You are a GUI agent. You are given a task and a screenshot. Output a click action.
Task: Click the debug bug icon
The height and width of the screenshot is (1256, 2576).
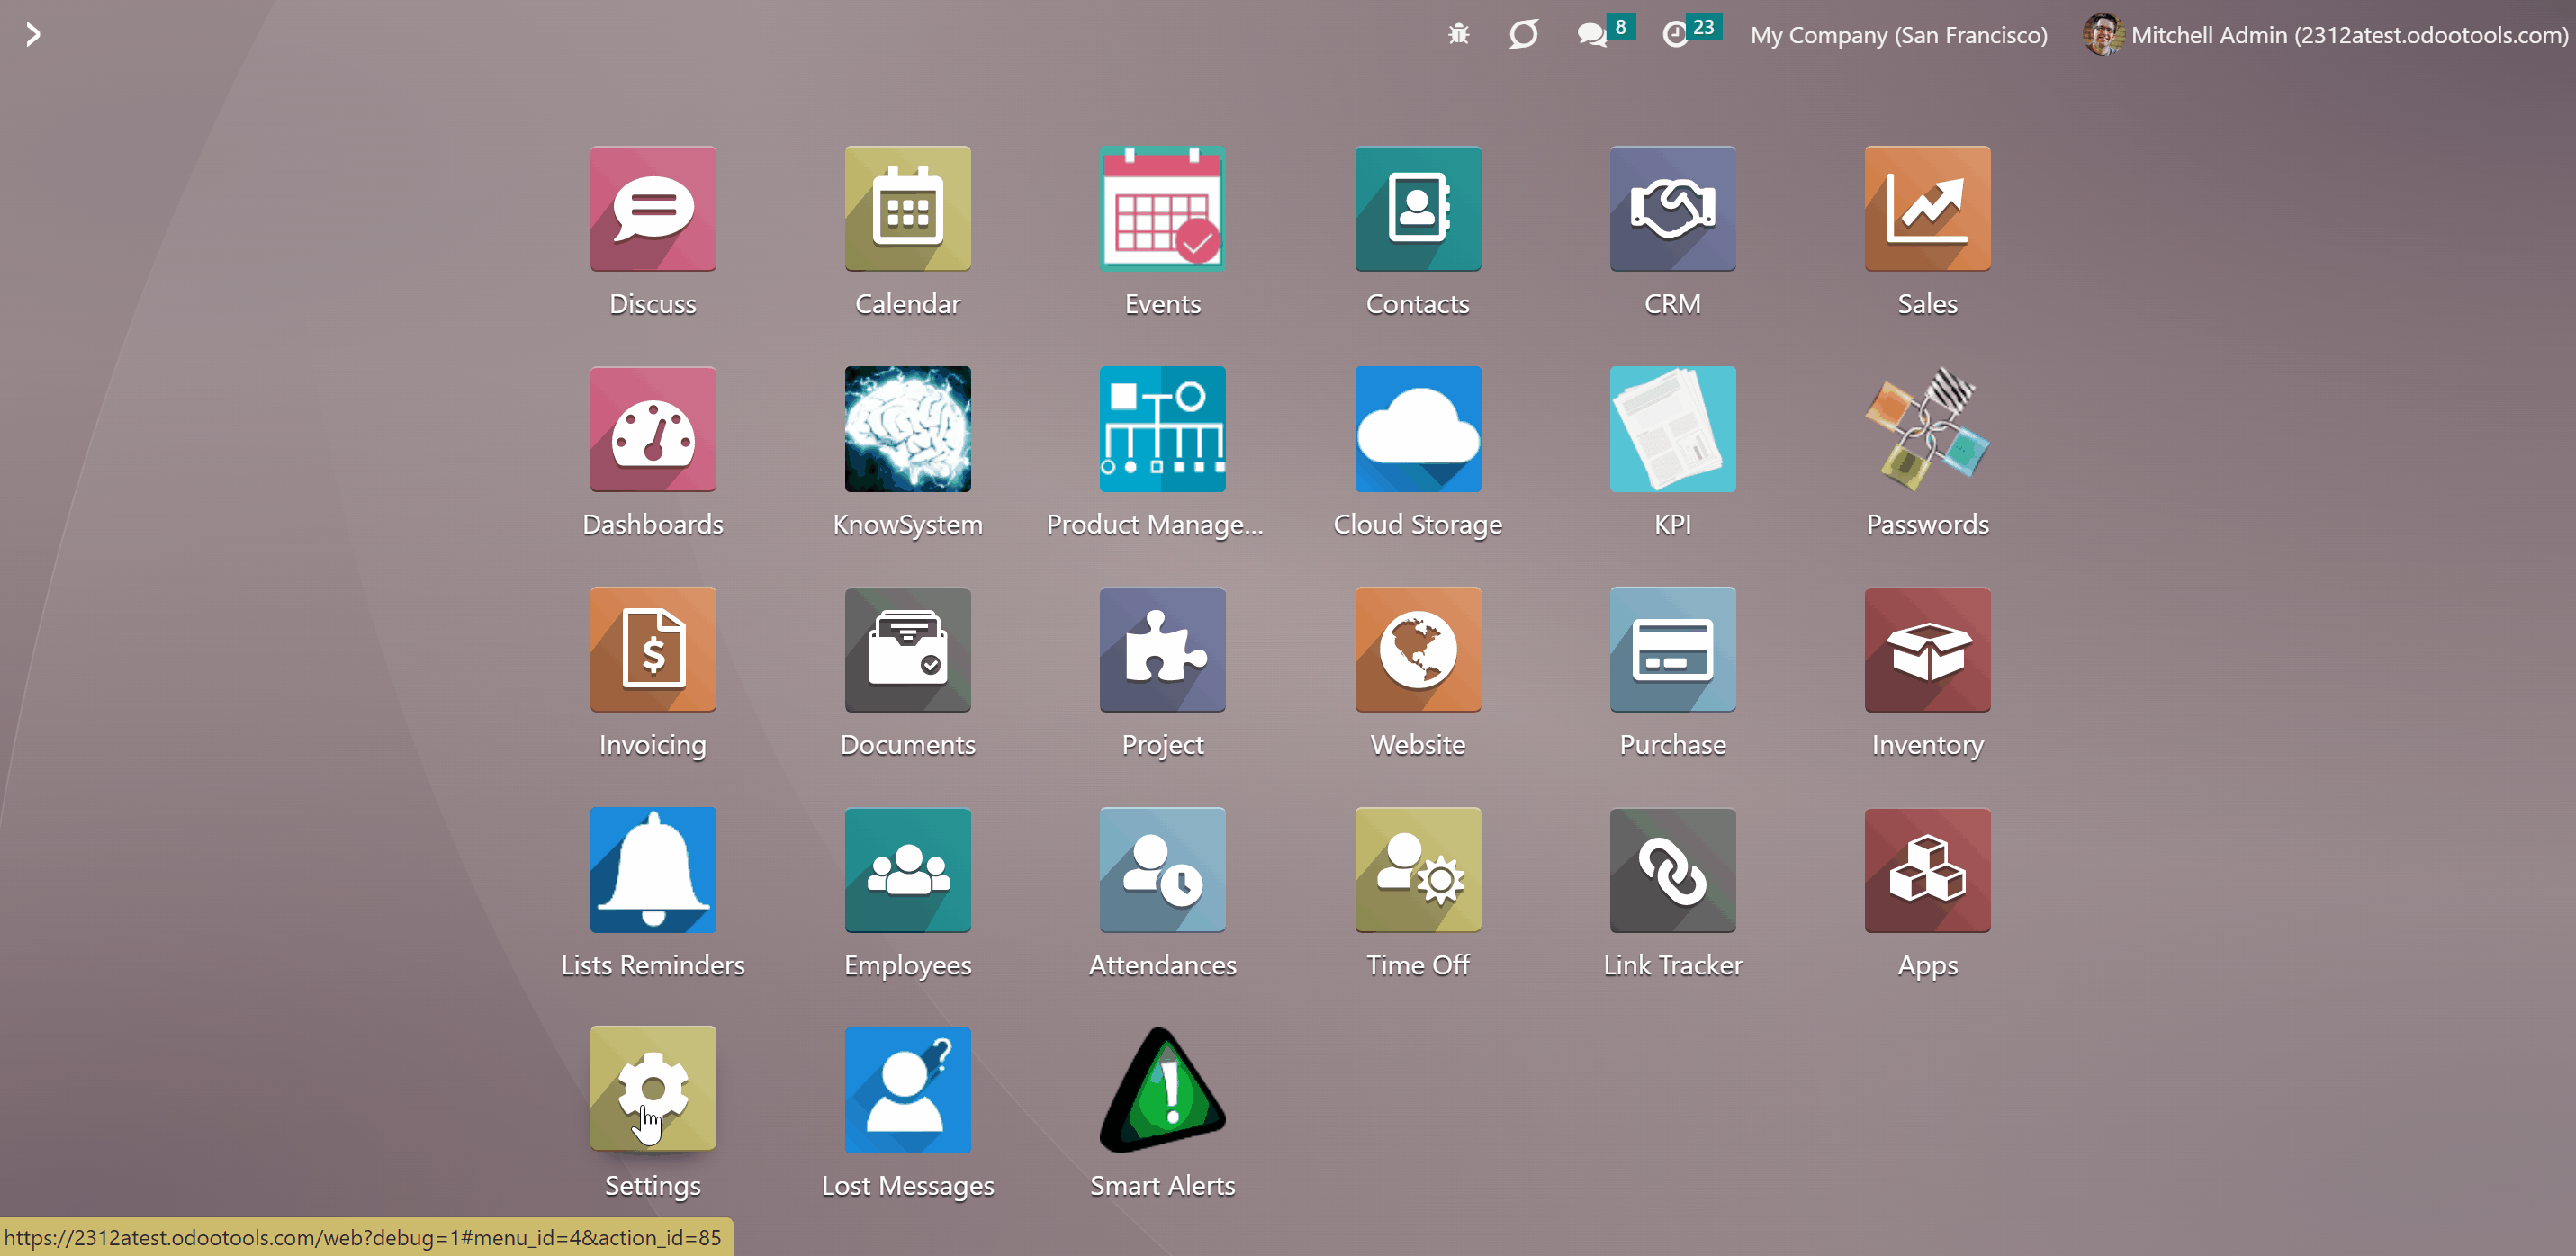pyautogui.click(x=1459, y=35)
